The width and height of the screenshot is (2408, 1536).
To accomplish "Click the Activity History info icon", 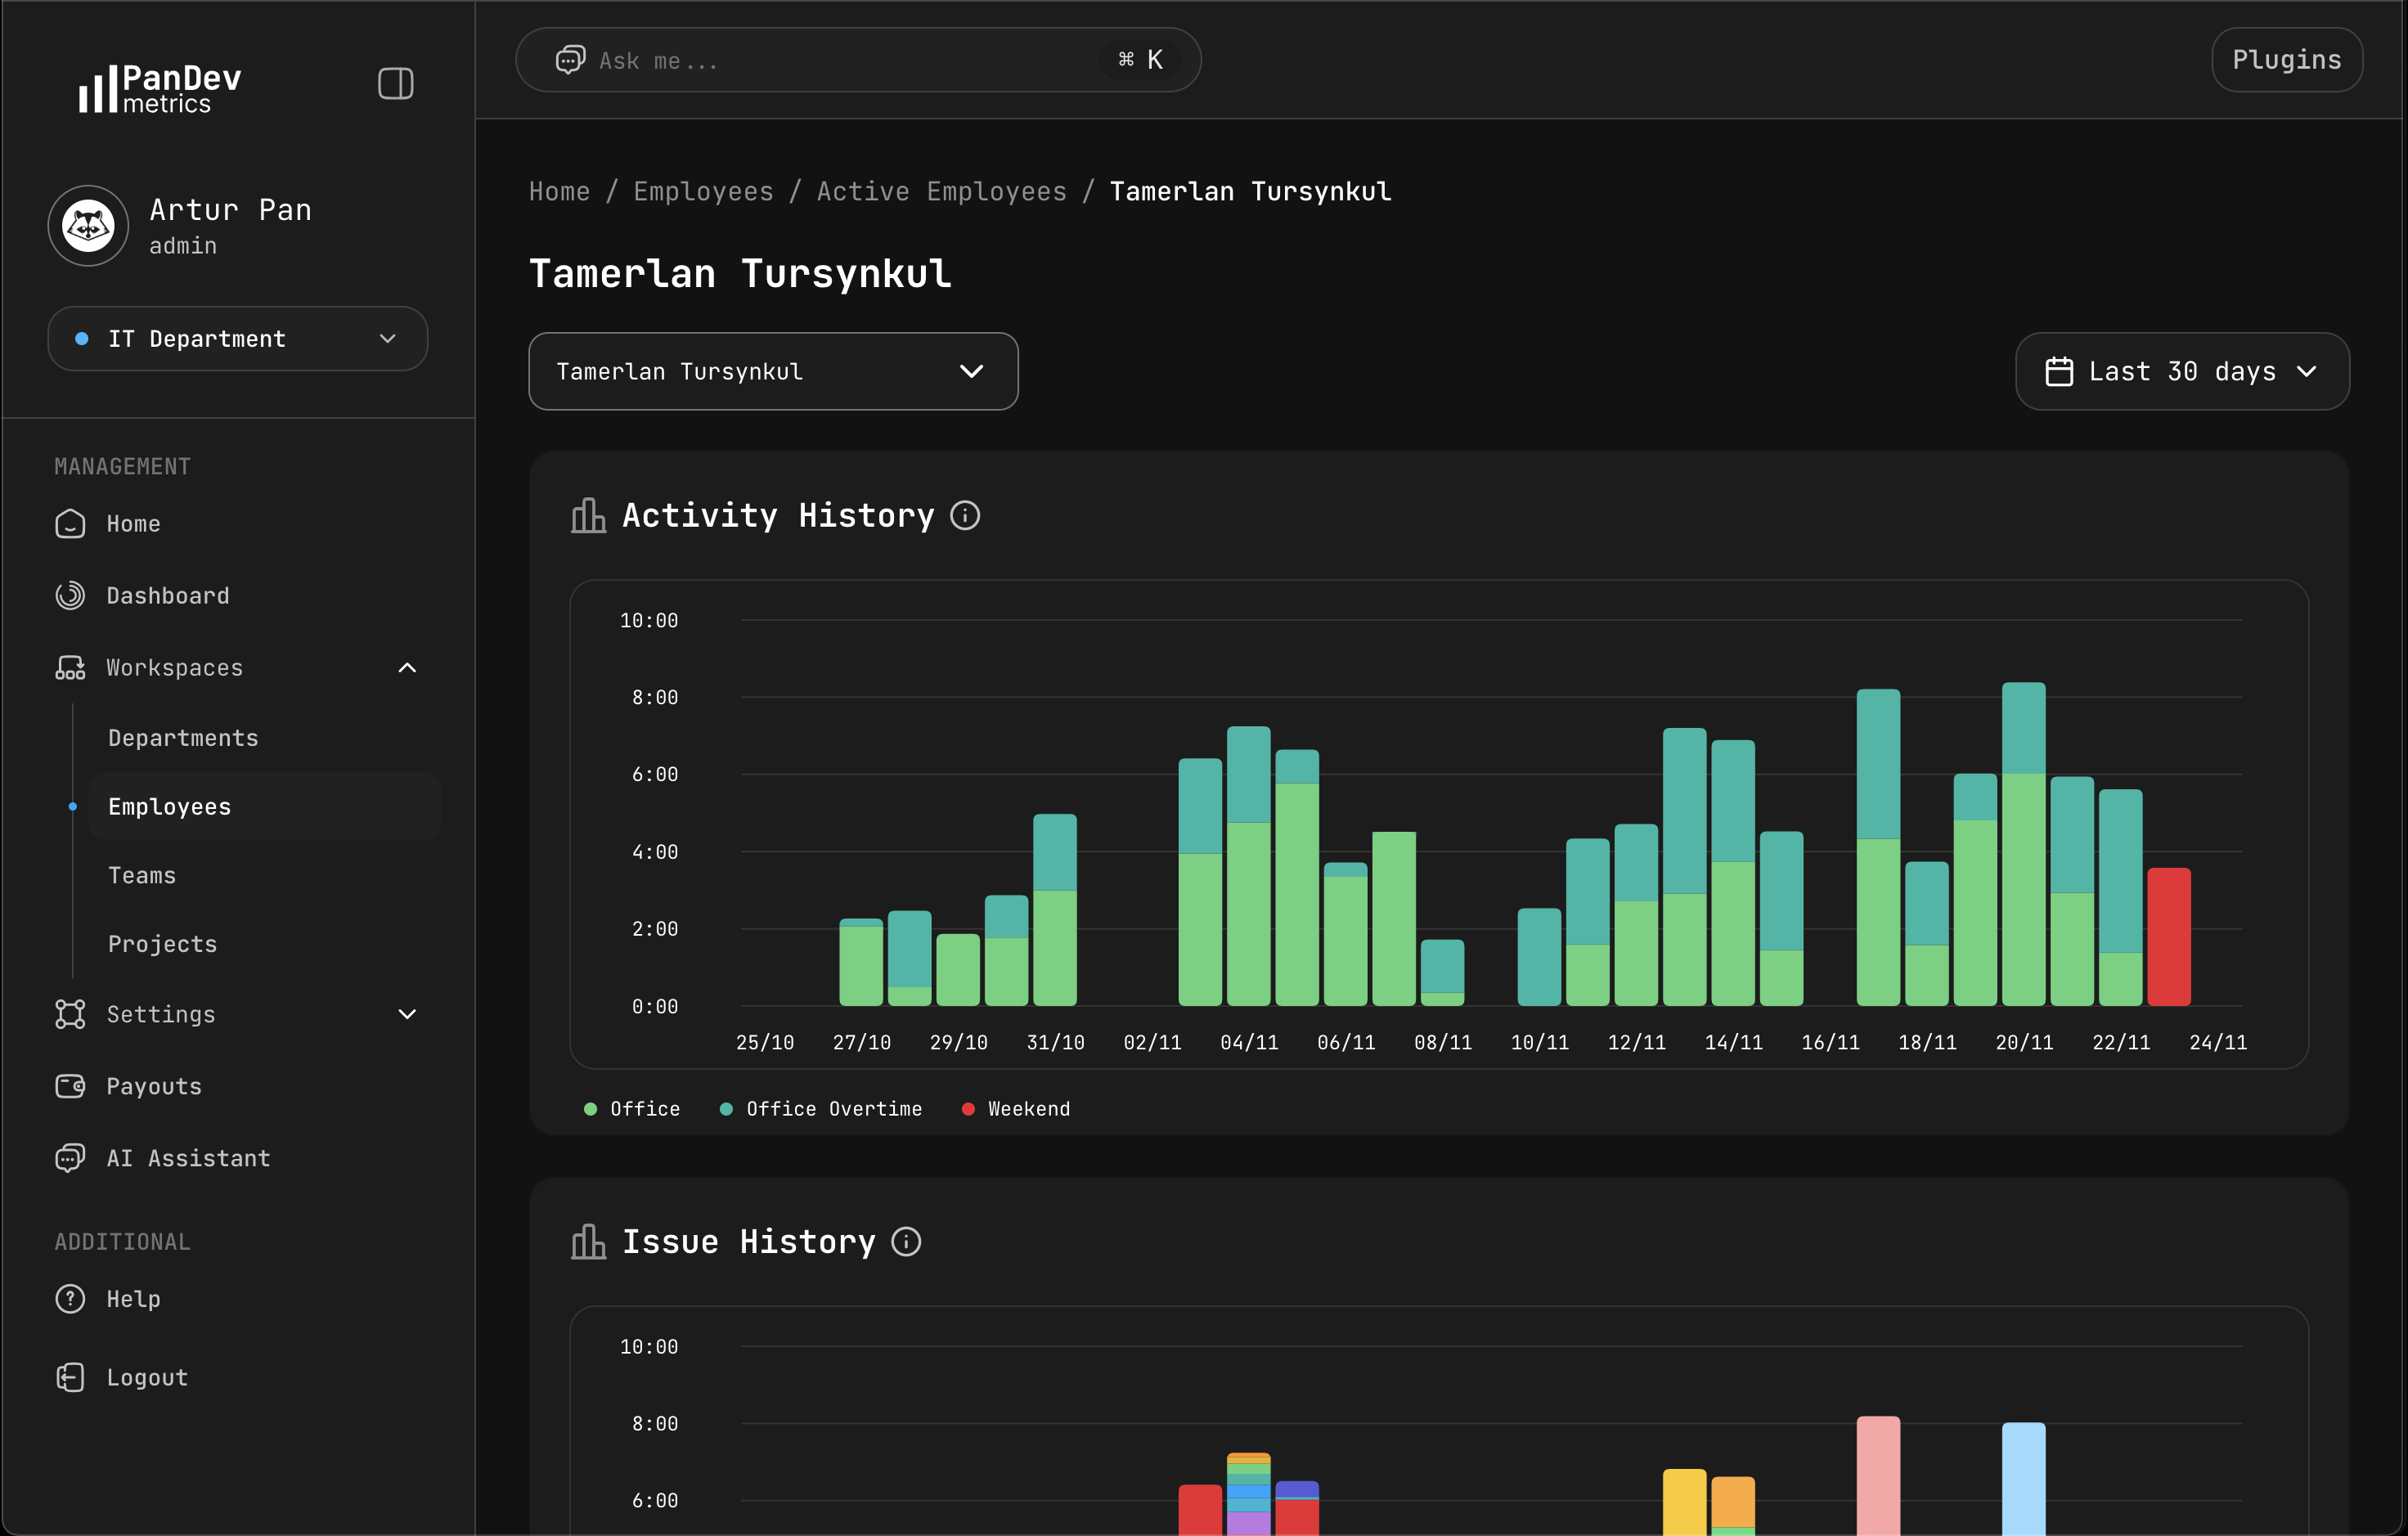I will (966, 515).
